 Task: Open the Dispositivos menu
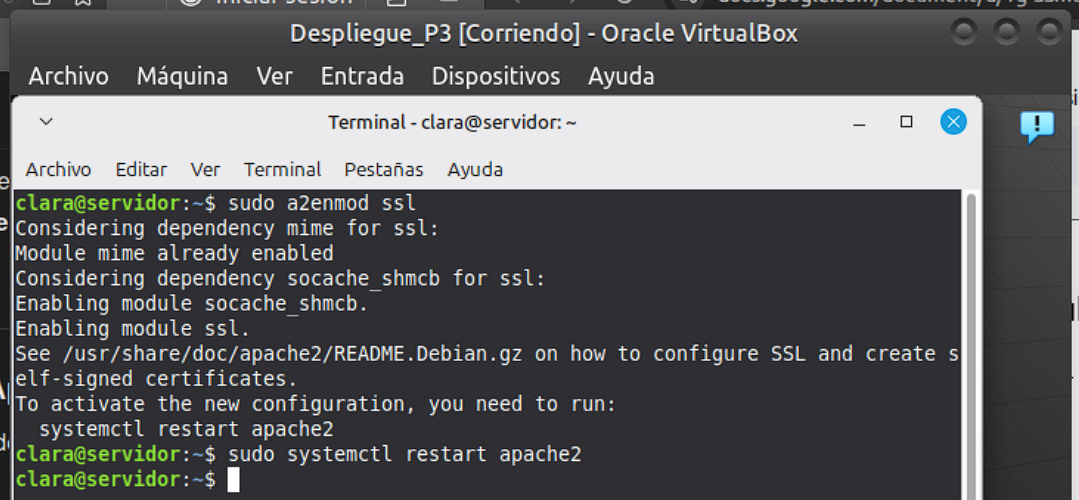click(496, 76)
